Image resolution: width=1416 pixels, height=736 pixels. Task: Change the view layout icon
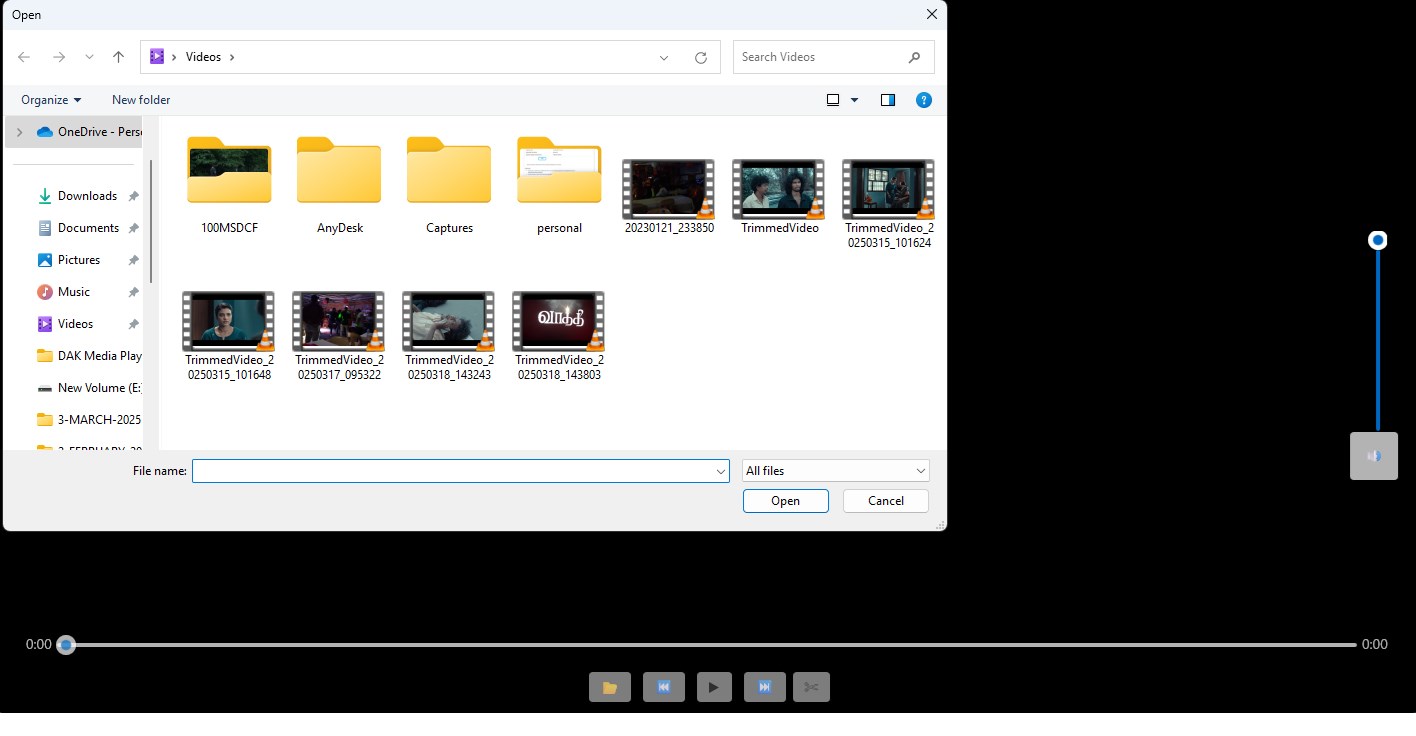pyautogui.click(x=833, y=100)
